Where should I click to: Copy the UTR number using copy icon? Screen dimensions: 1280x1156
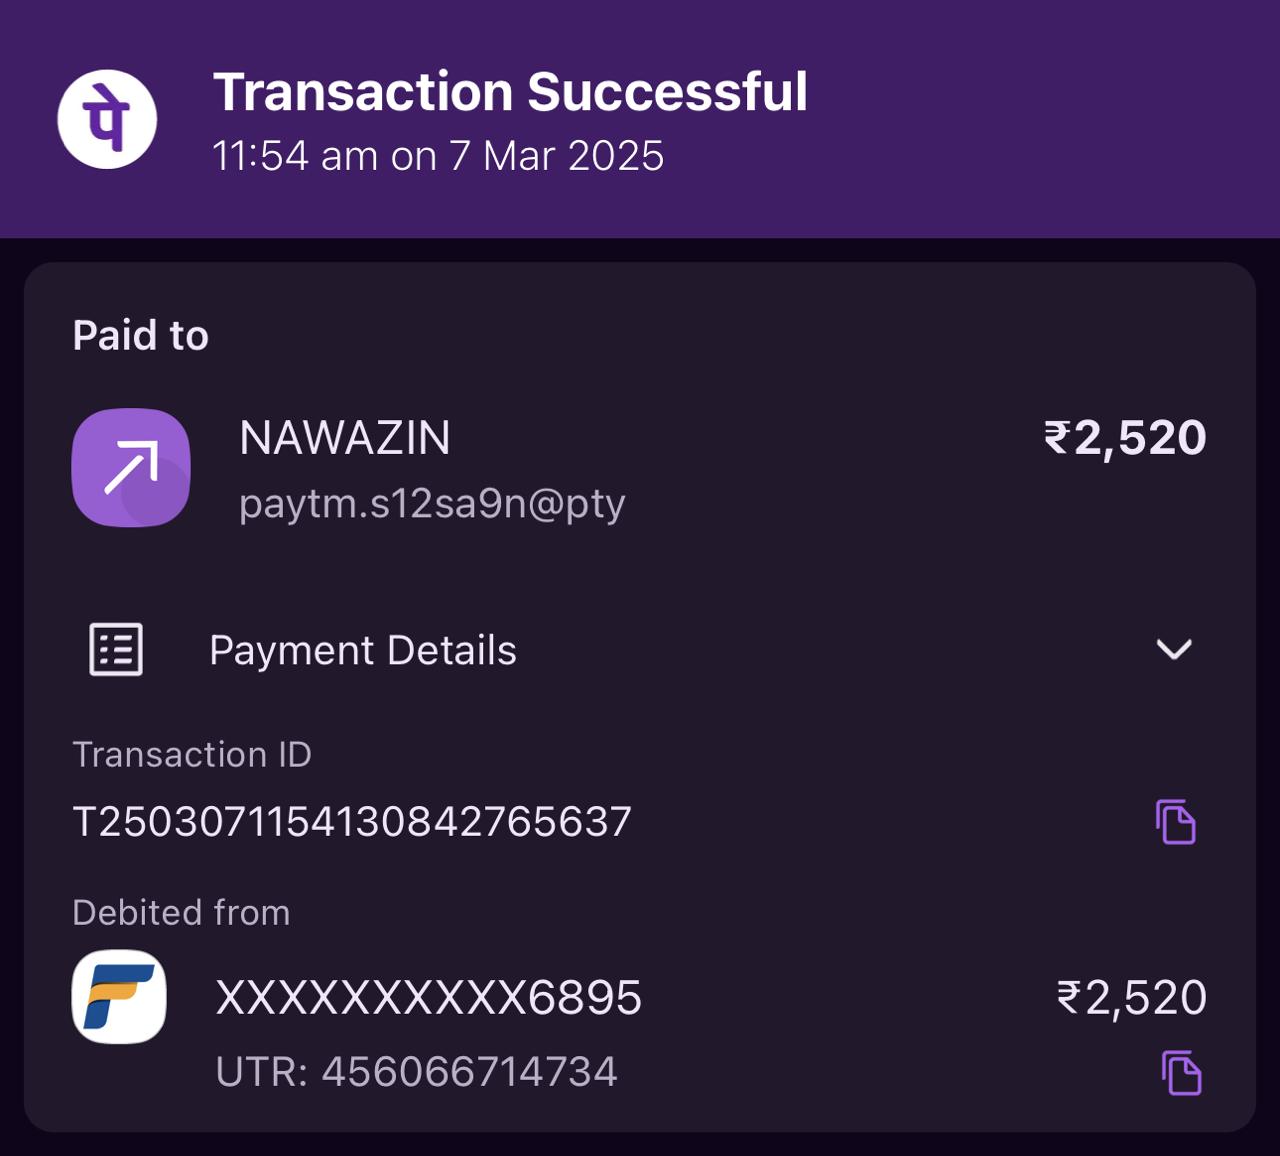pyautogui.click(x=1182, y=1073)
